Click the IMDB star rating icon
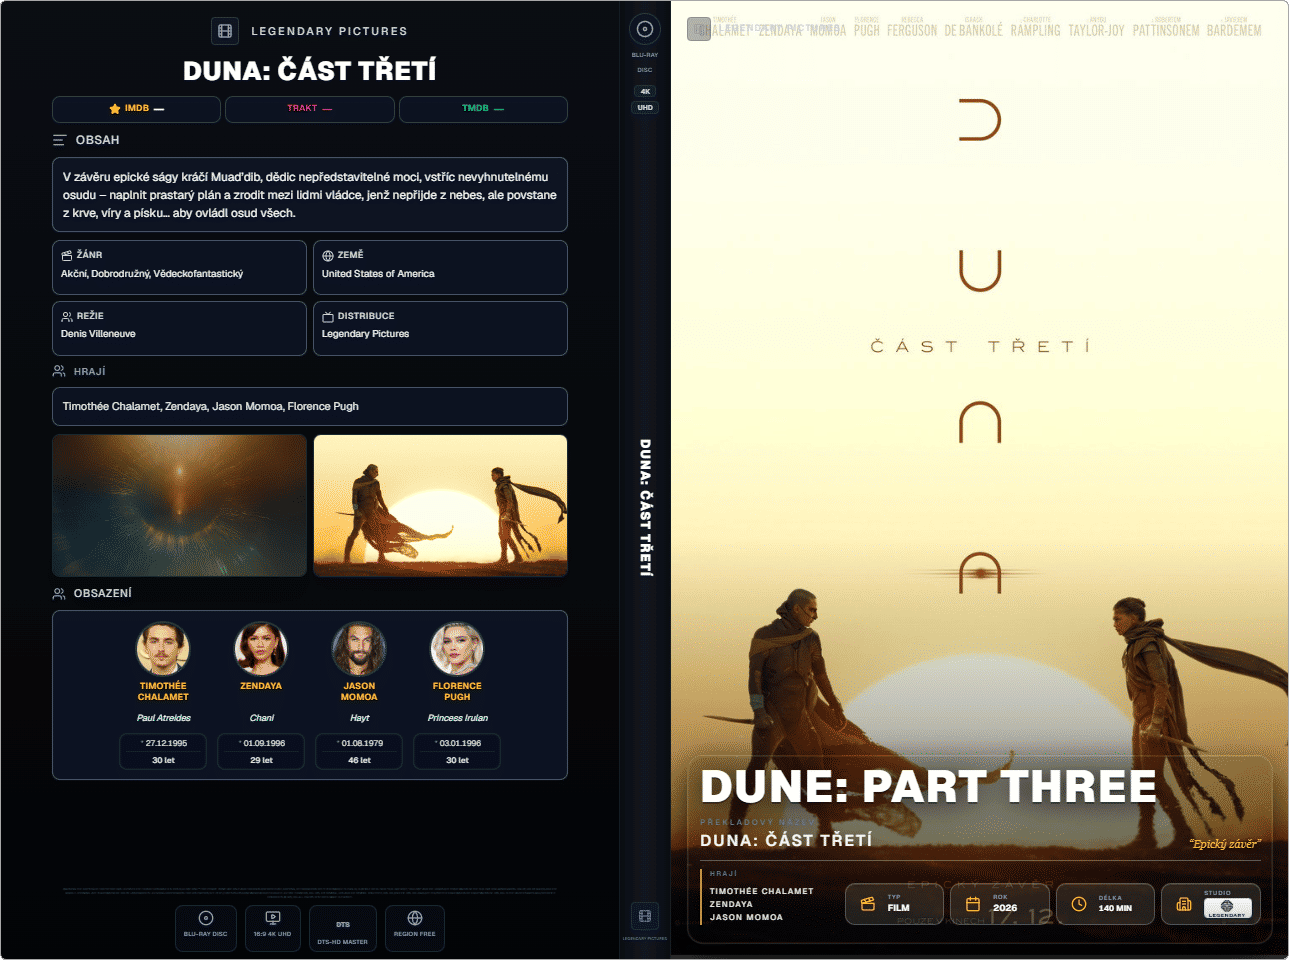Screen dimensions: 1289x960 coord(115,108)
